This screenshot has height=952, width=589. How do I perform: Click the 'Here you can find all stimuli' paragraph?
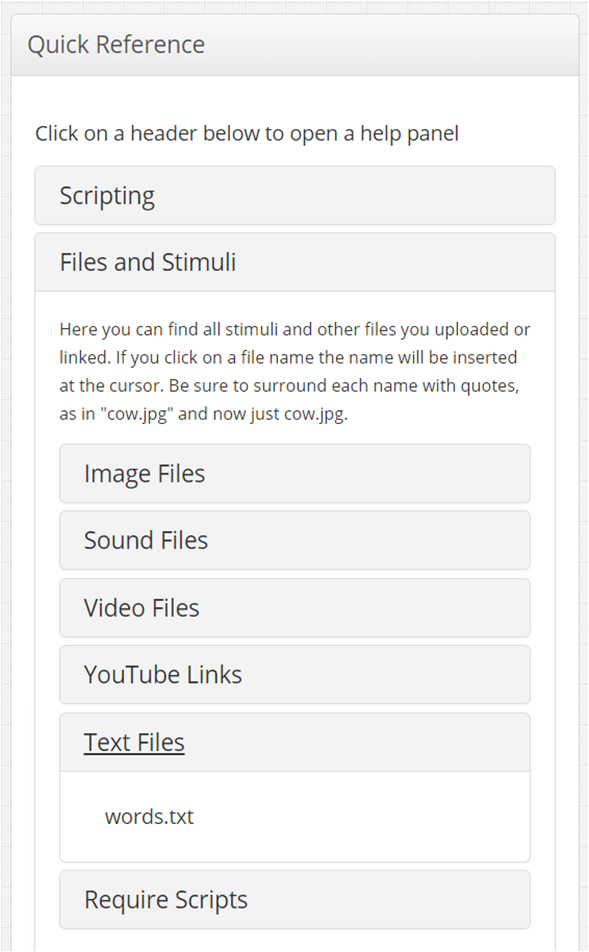point(295,372)
